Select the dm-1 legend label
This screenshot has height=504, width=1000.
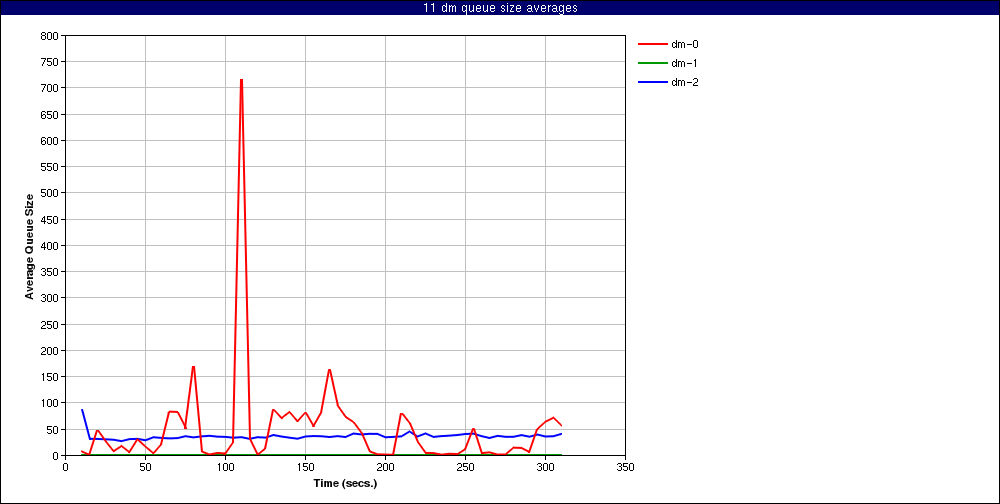point(685,63)
